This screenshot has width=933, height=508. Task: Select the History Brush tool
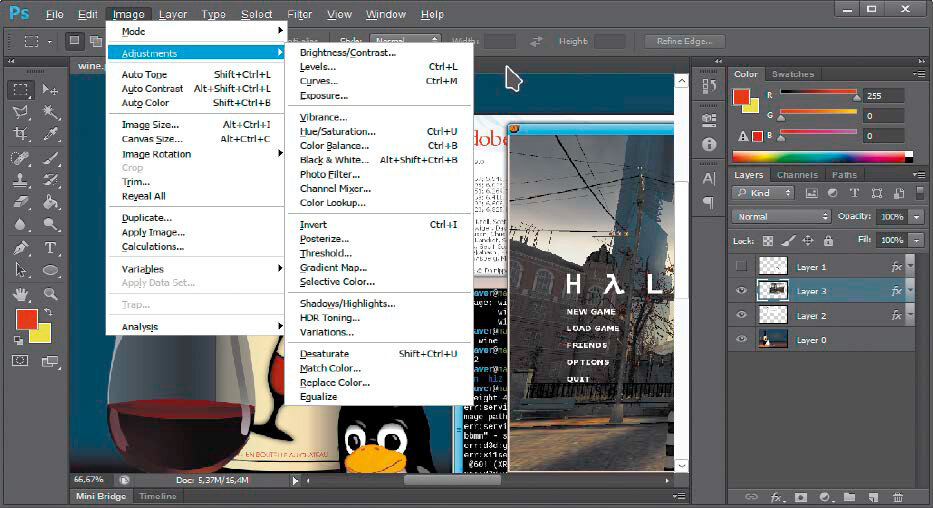coord(51,180)
